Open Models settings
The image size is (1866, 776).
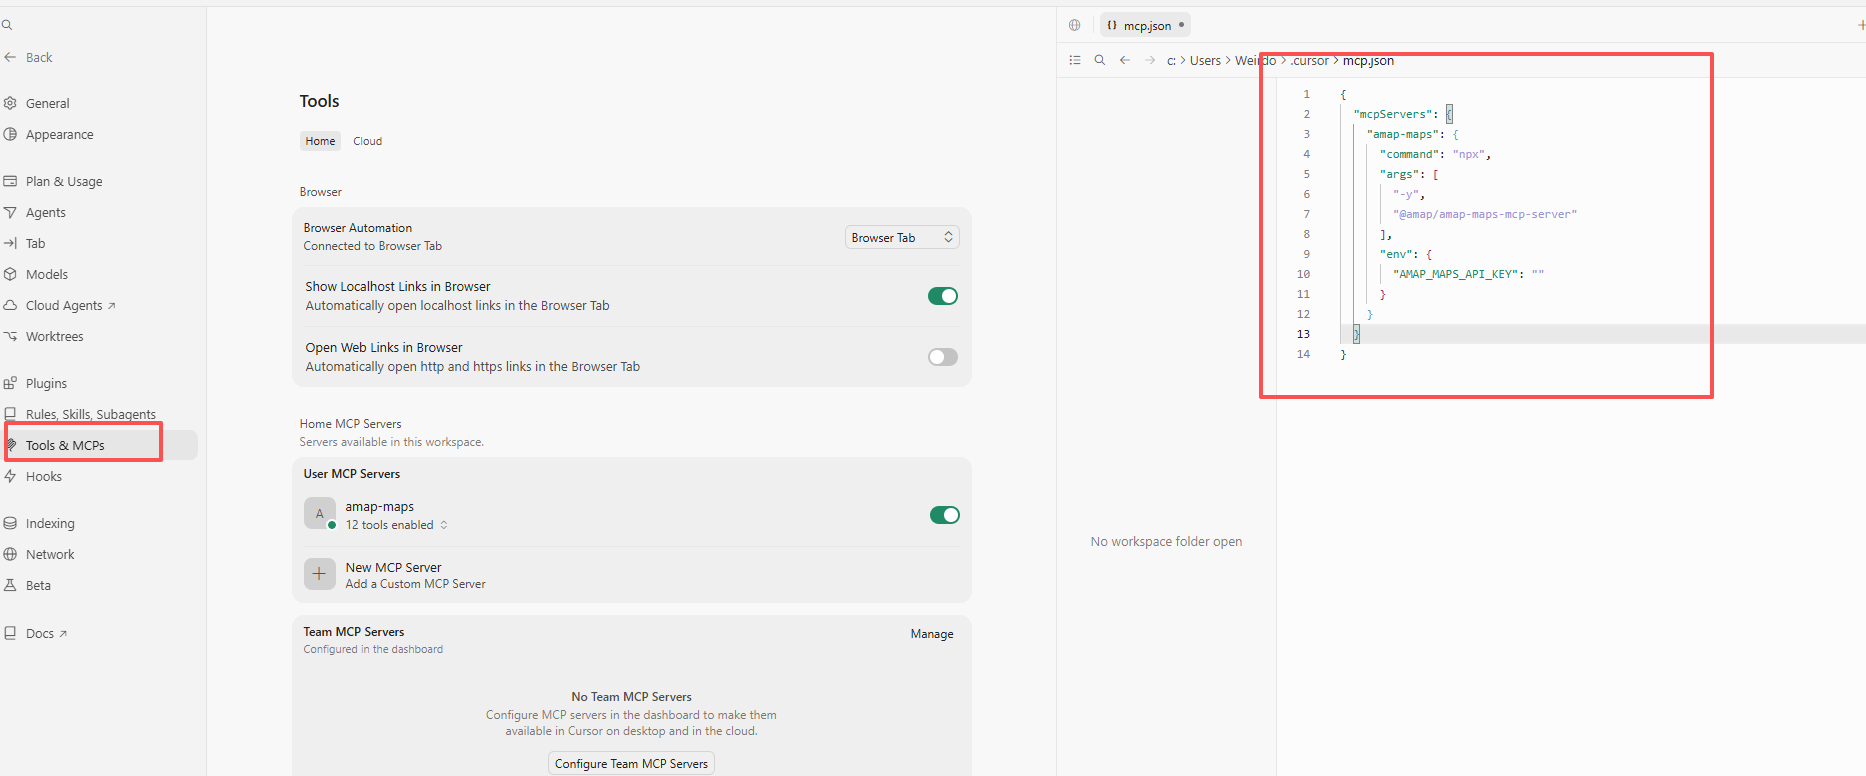[46, 274]
